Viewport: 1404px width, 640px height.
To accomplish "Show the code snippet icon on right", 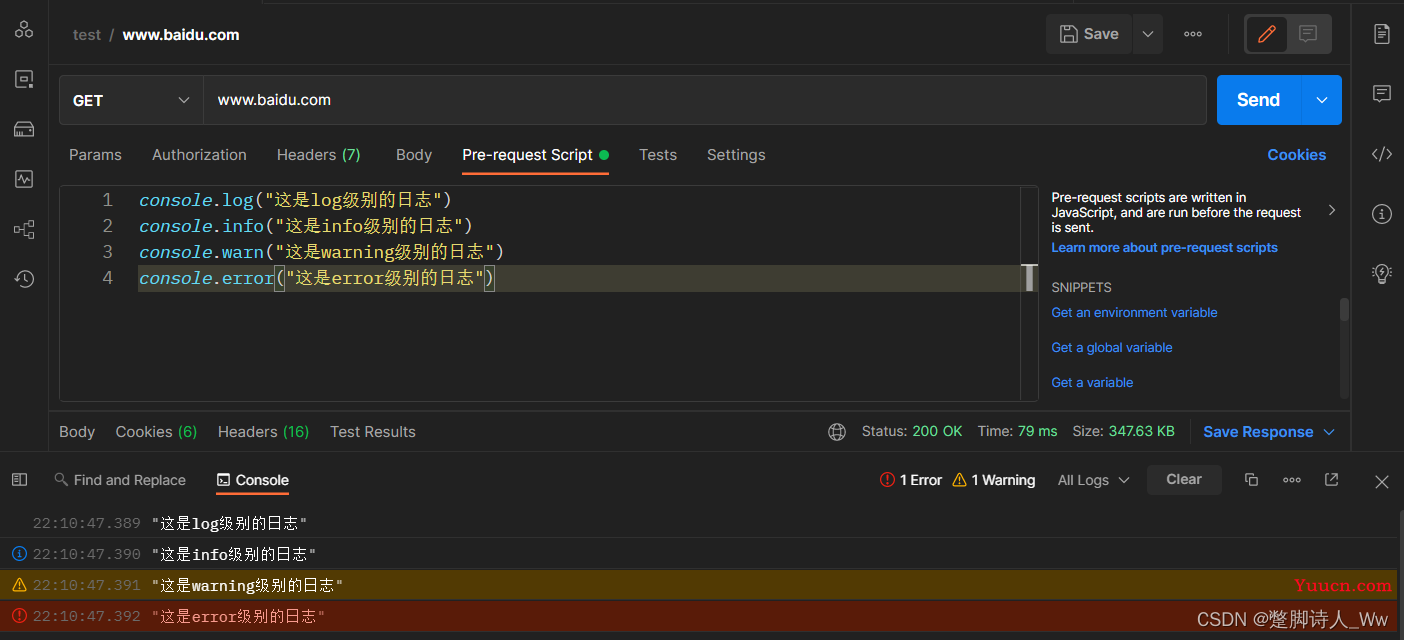I will pos(1382,154).
